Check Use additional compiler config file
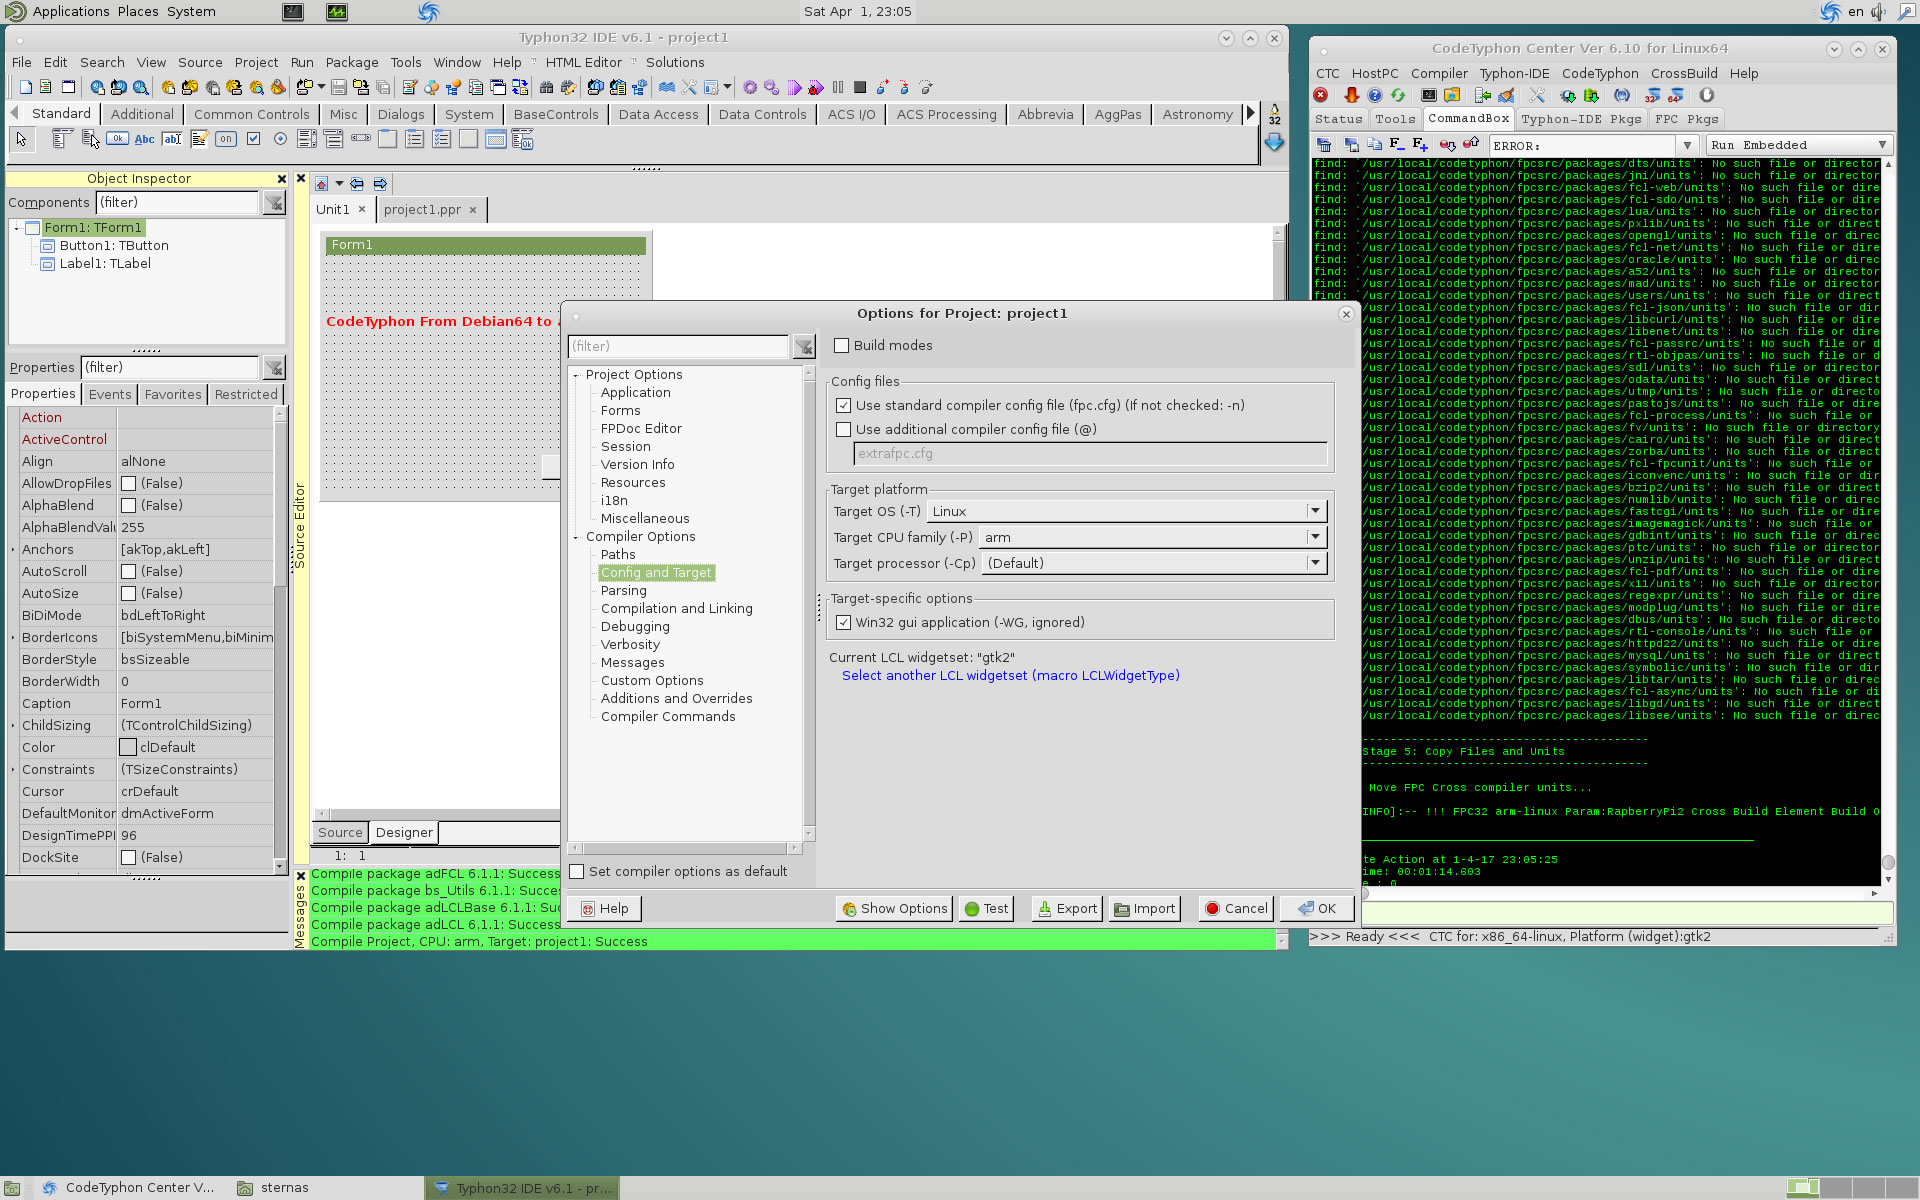The height and width of the screenshot is (1200, 1920). pyautogui.click(x=843, y=429)
